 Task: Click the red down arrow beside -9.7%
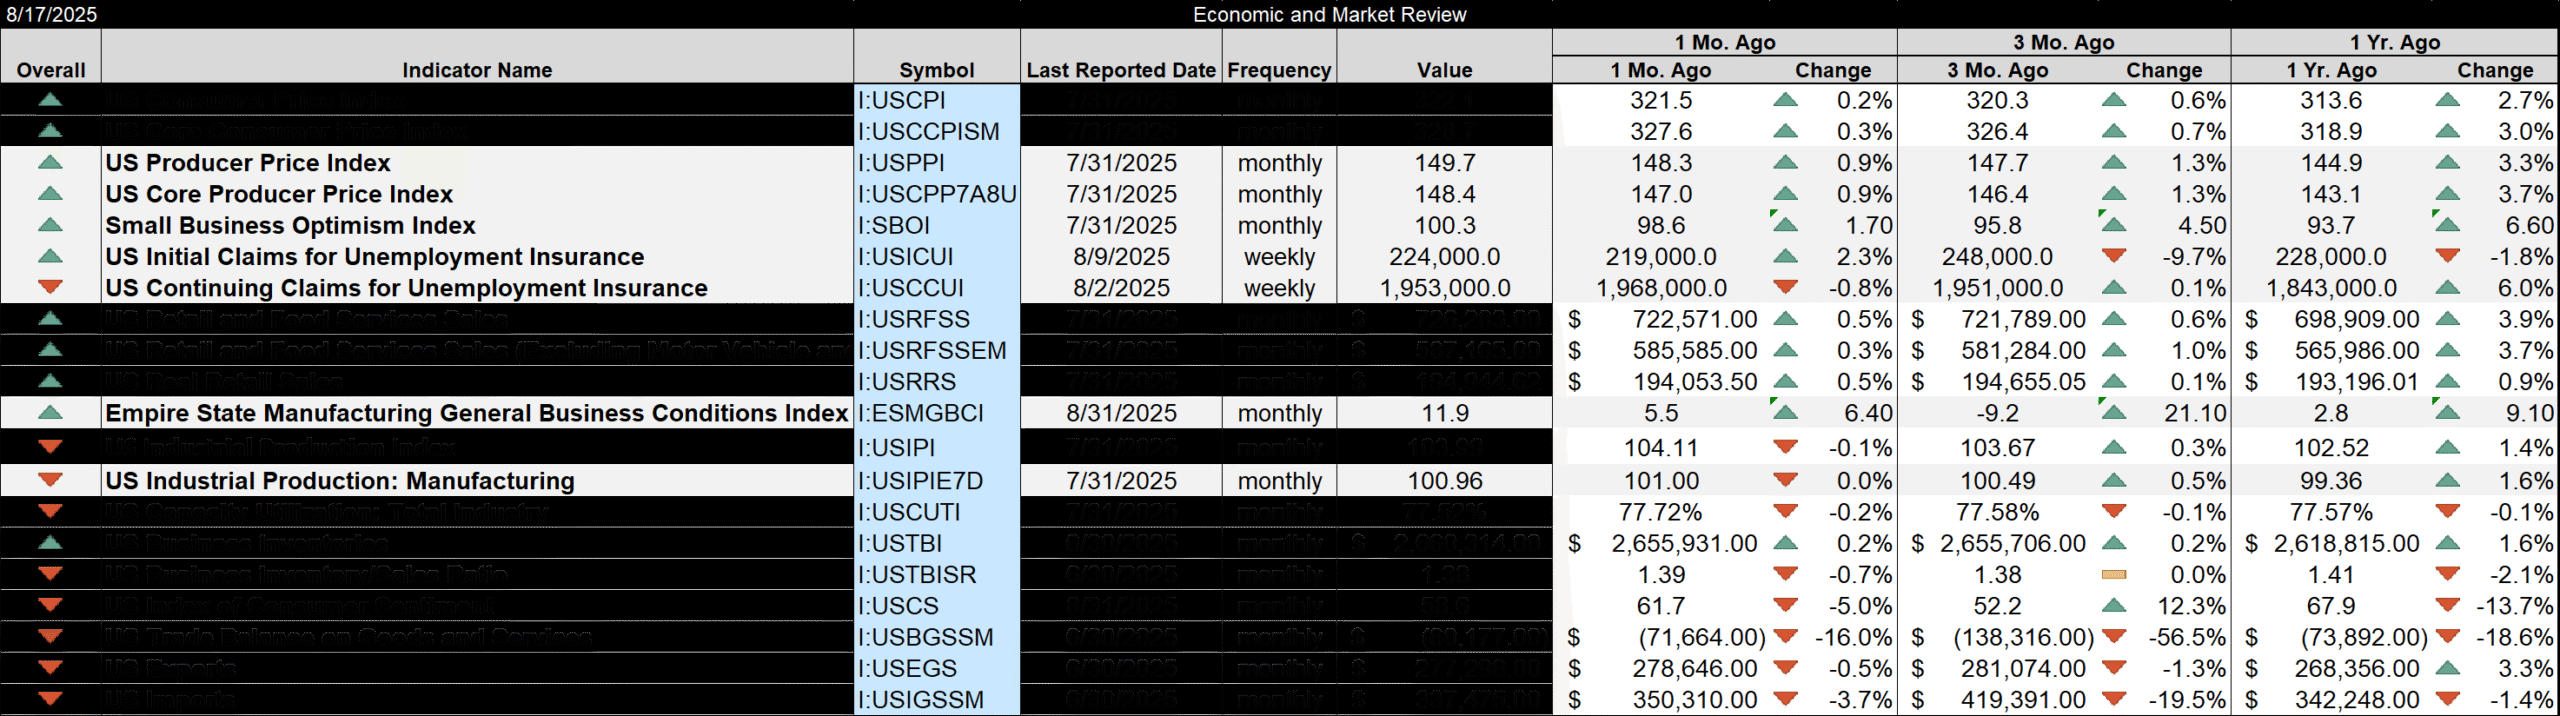coord(2113,257)
